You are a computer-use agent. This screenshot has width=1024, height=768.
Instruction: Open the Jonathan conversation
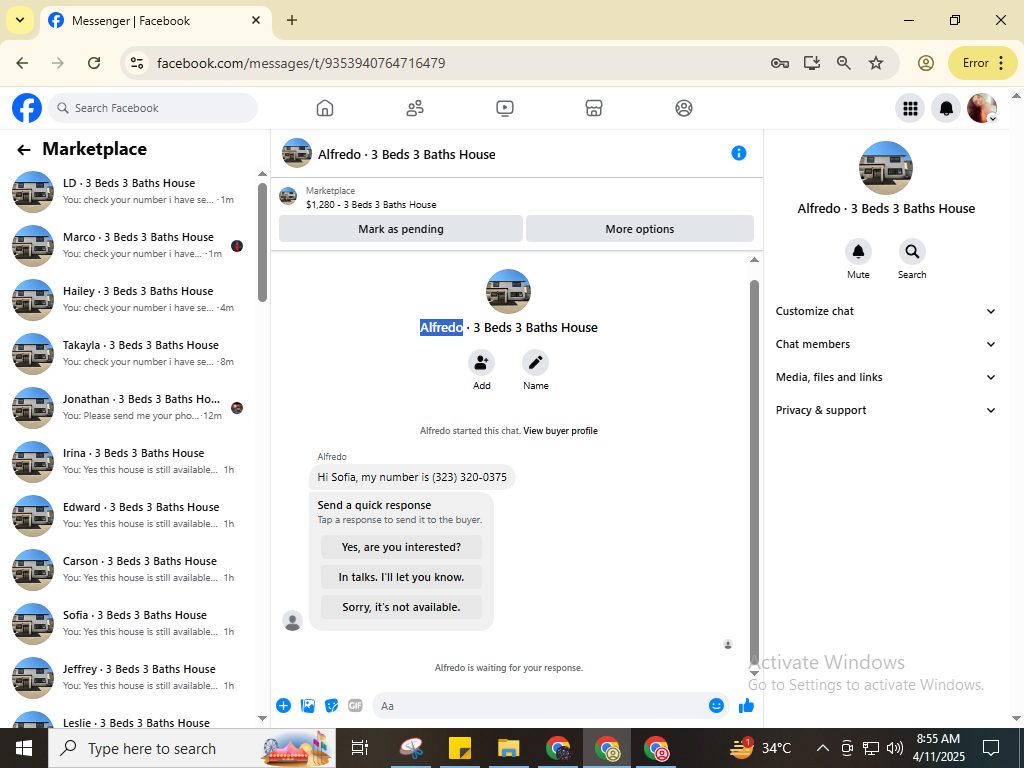131,408
